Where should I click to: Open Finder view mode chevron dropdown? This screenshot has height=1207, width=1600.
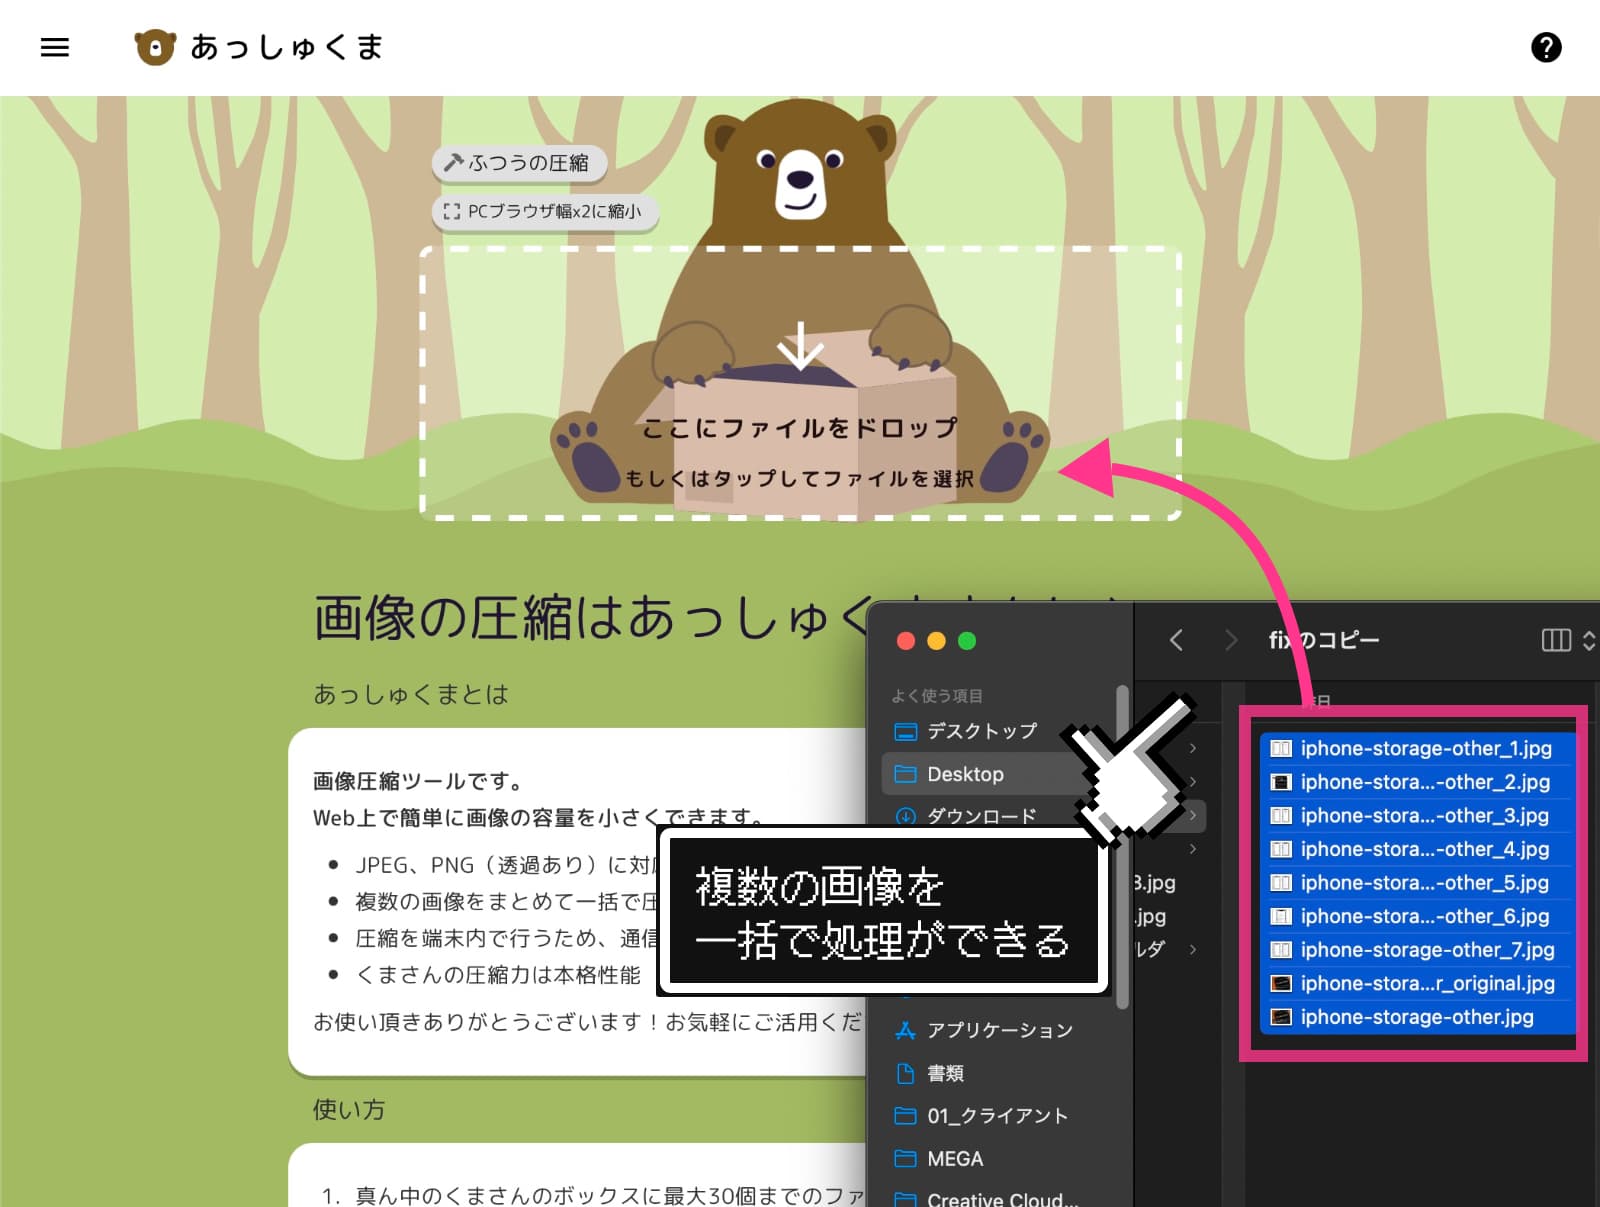(x=1589, y=640)
